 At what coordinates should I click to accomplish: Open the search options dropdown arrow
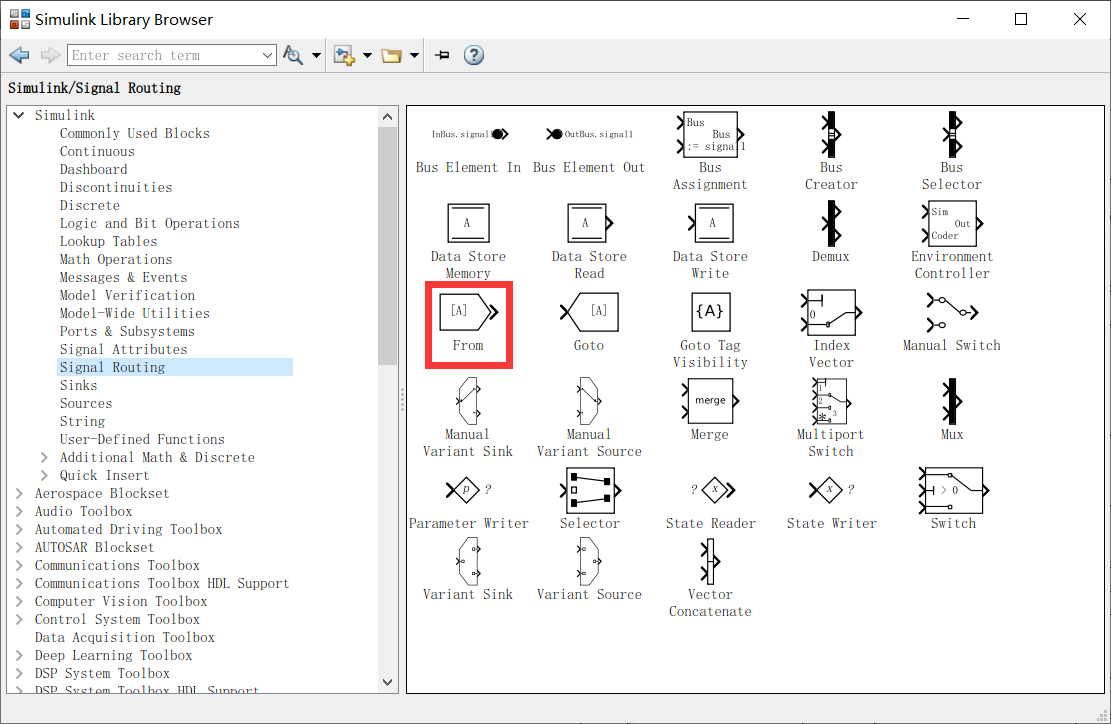316,55
